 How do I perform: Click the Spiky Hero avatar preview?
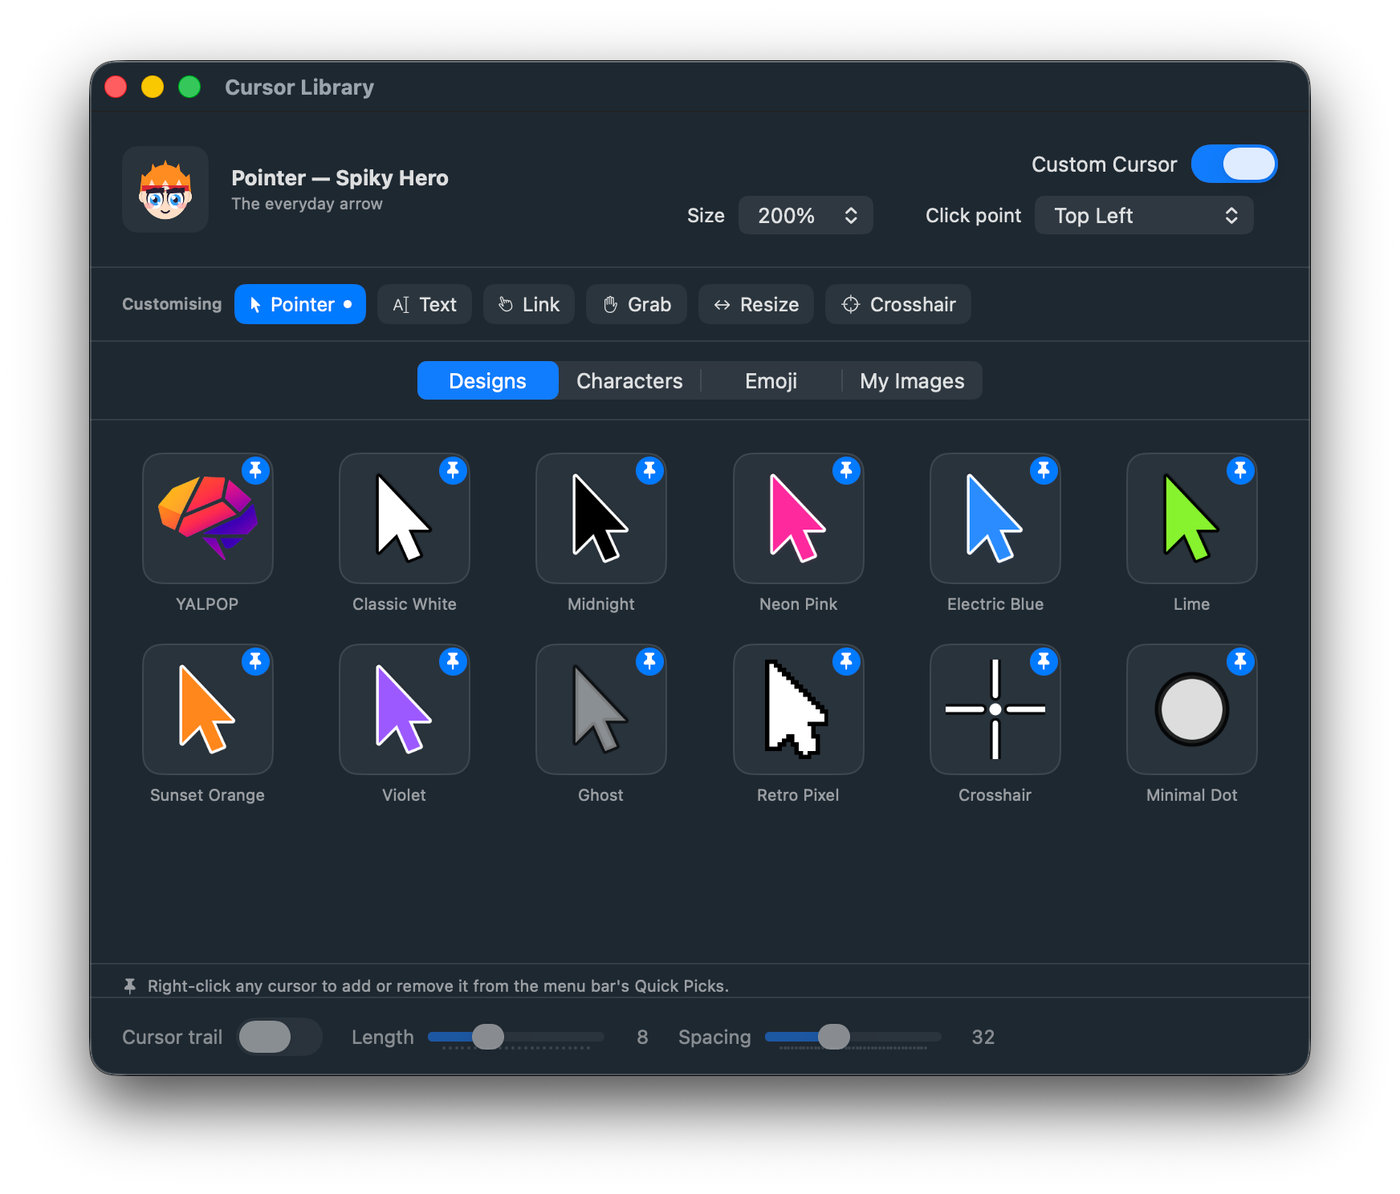coord(165,190)
